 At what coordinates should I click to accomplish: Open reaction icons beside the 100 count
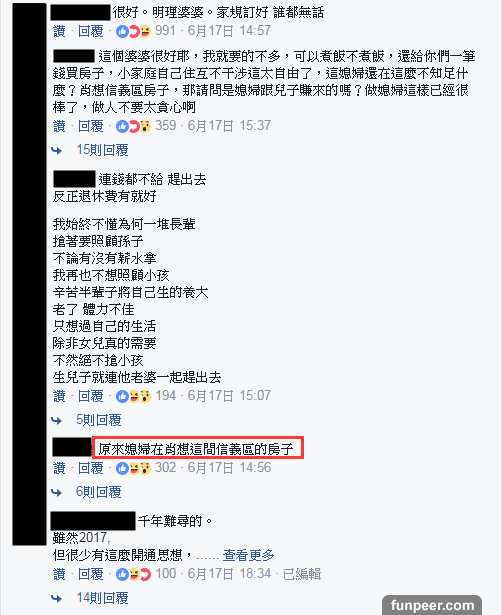pyautogui.click(x=133, y=574)
